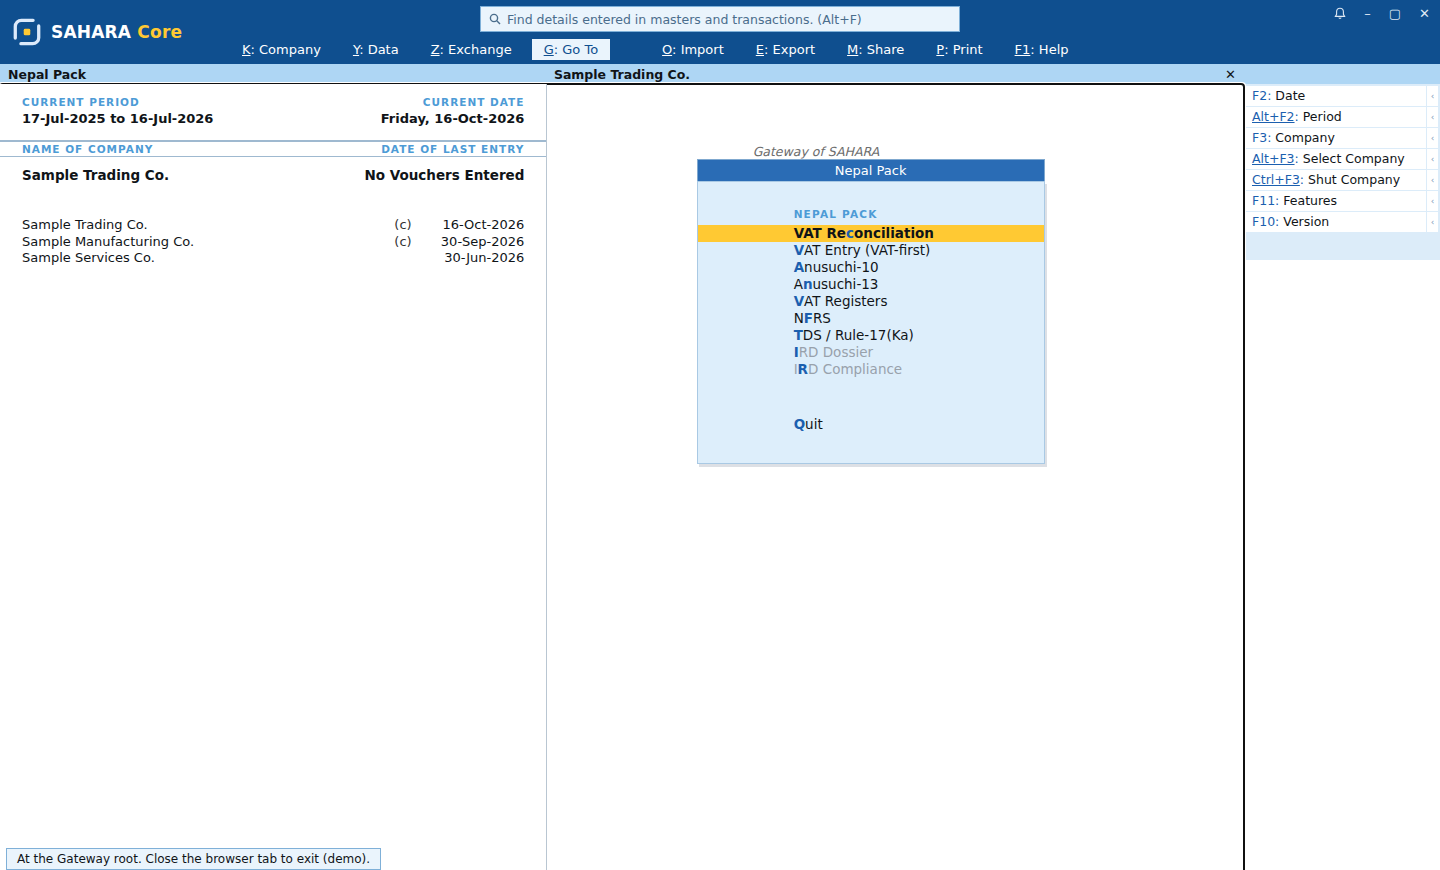Screen dimensions: 1440x870
Task: Open the F1: Help menu
Action: (x=1041, y=49)
